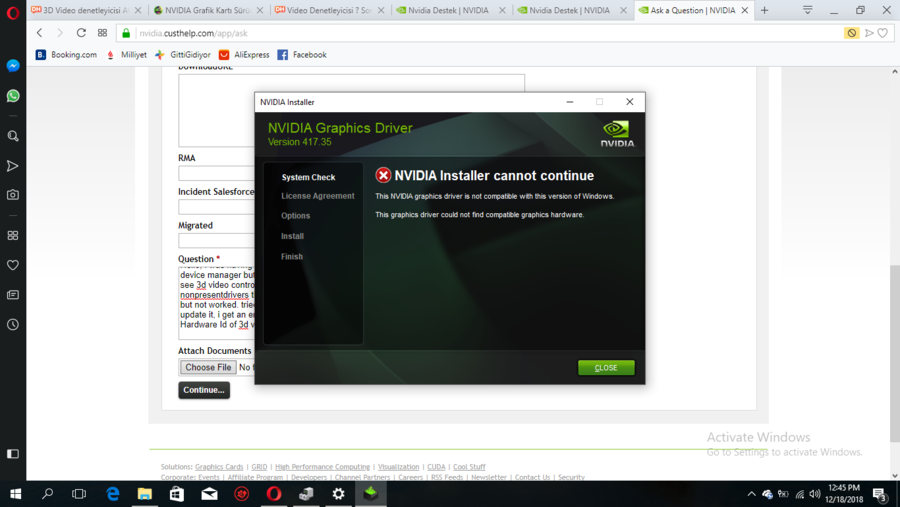Open AliExpress bookmark
900x507 pixels.
(244, 55)
